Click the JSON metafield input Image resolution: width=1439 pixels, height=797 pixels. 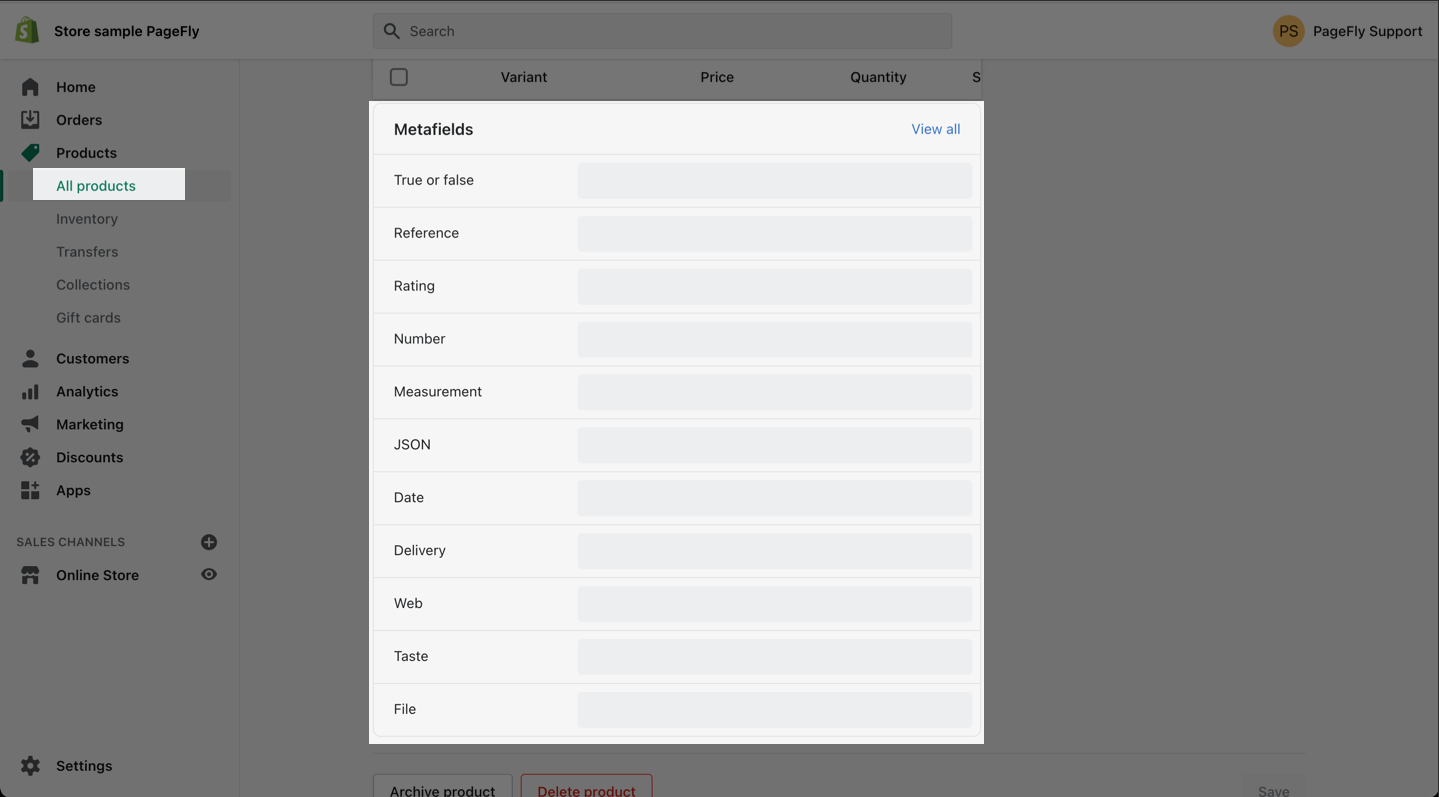(x=774, y=445)
